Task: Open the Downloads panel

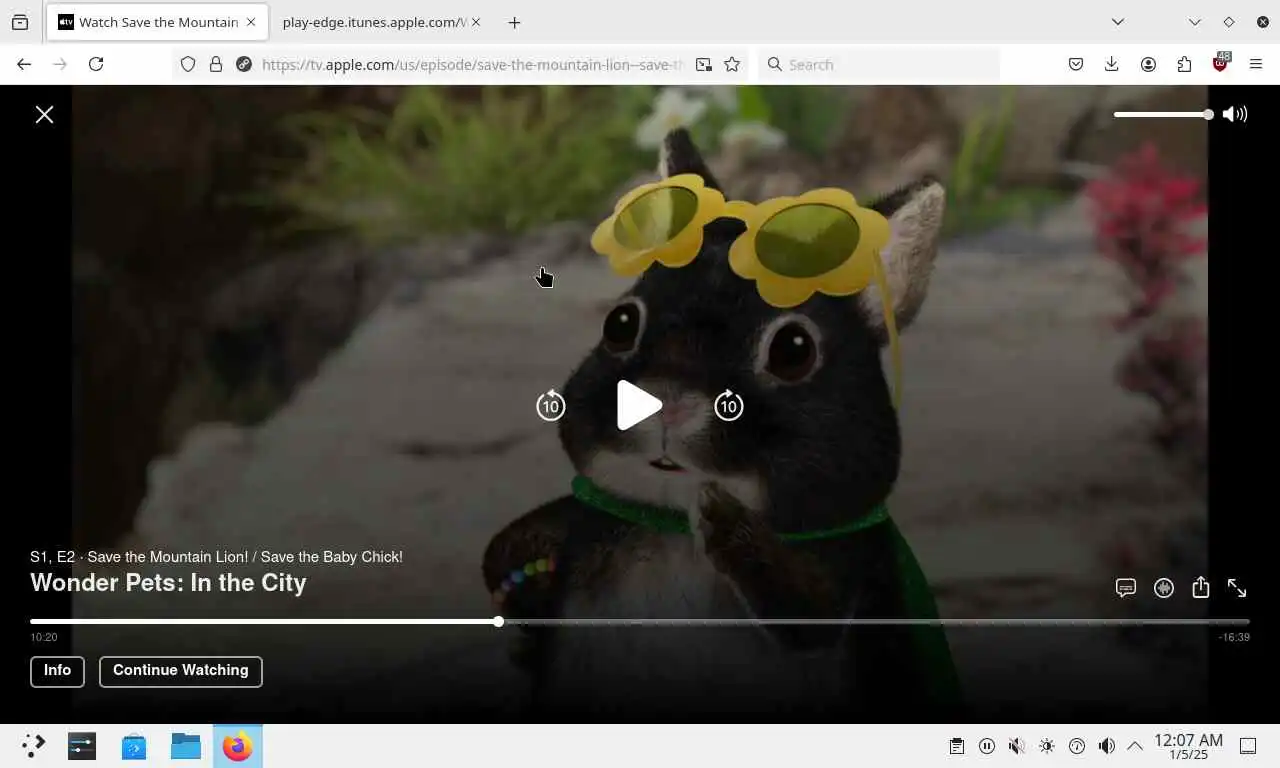Action: click(1111, 64)
